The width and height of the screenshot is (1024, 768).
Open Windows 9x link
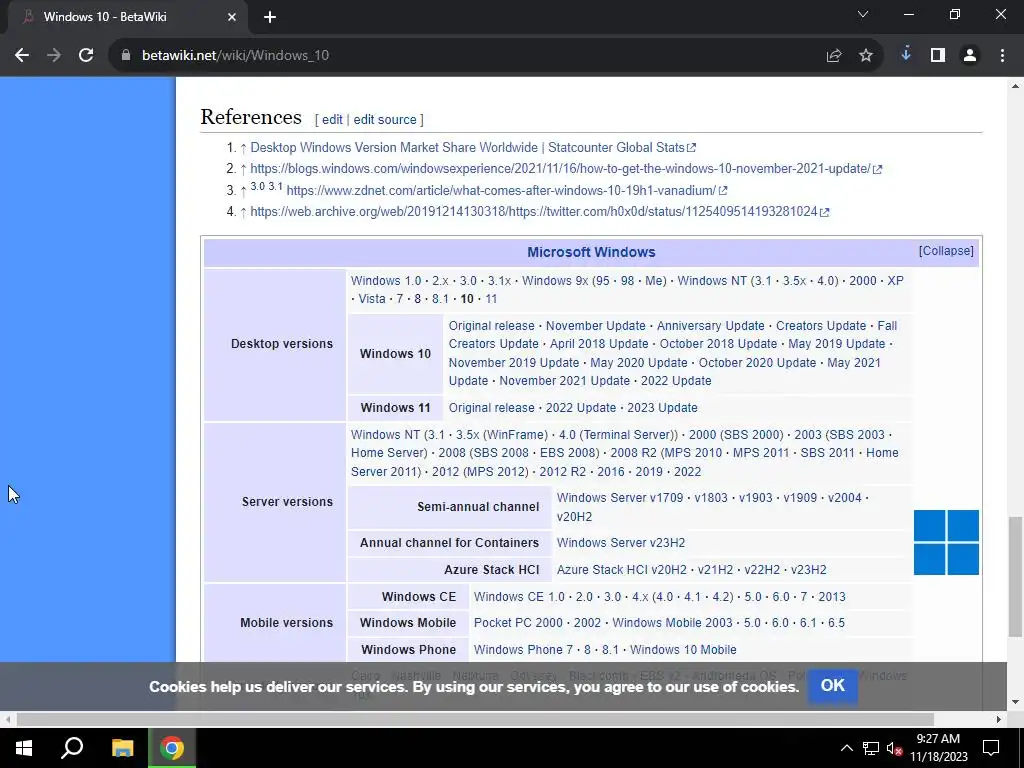554,281
